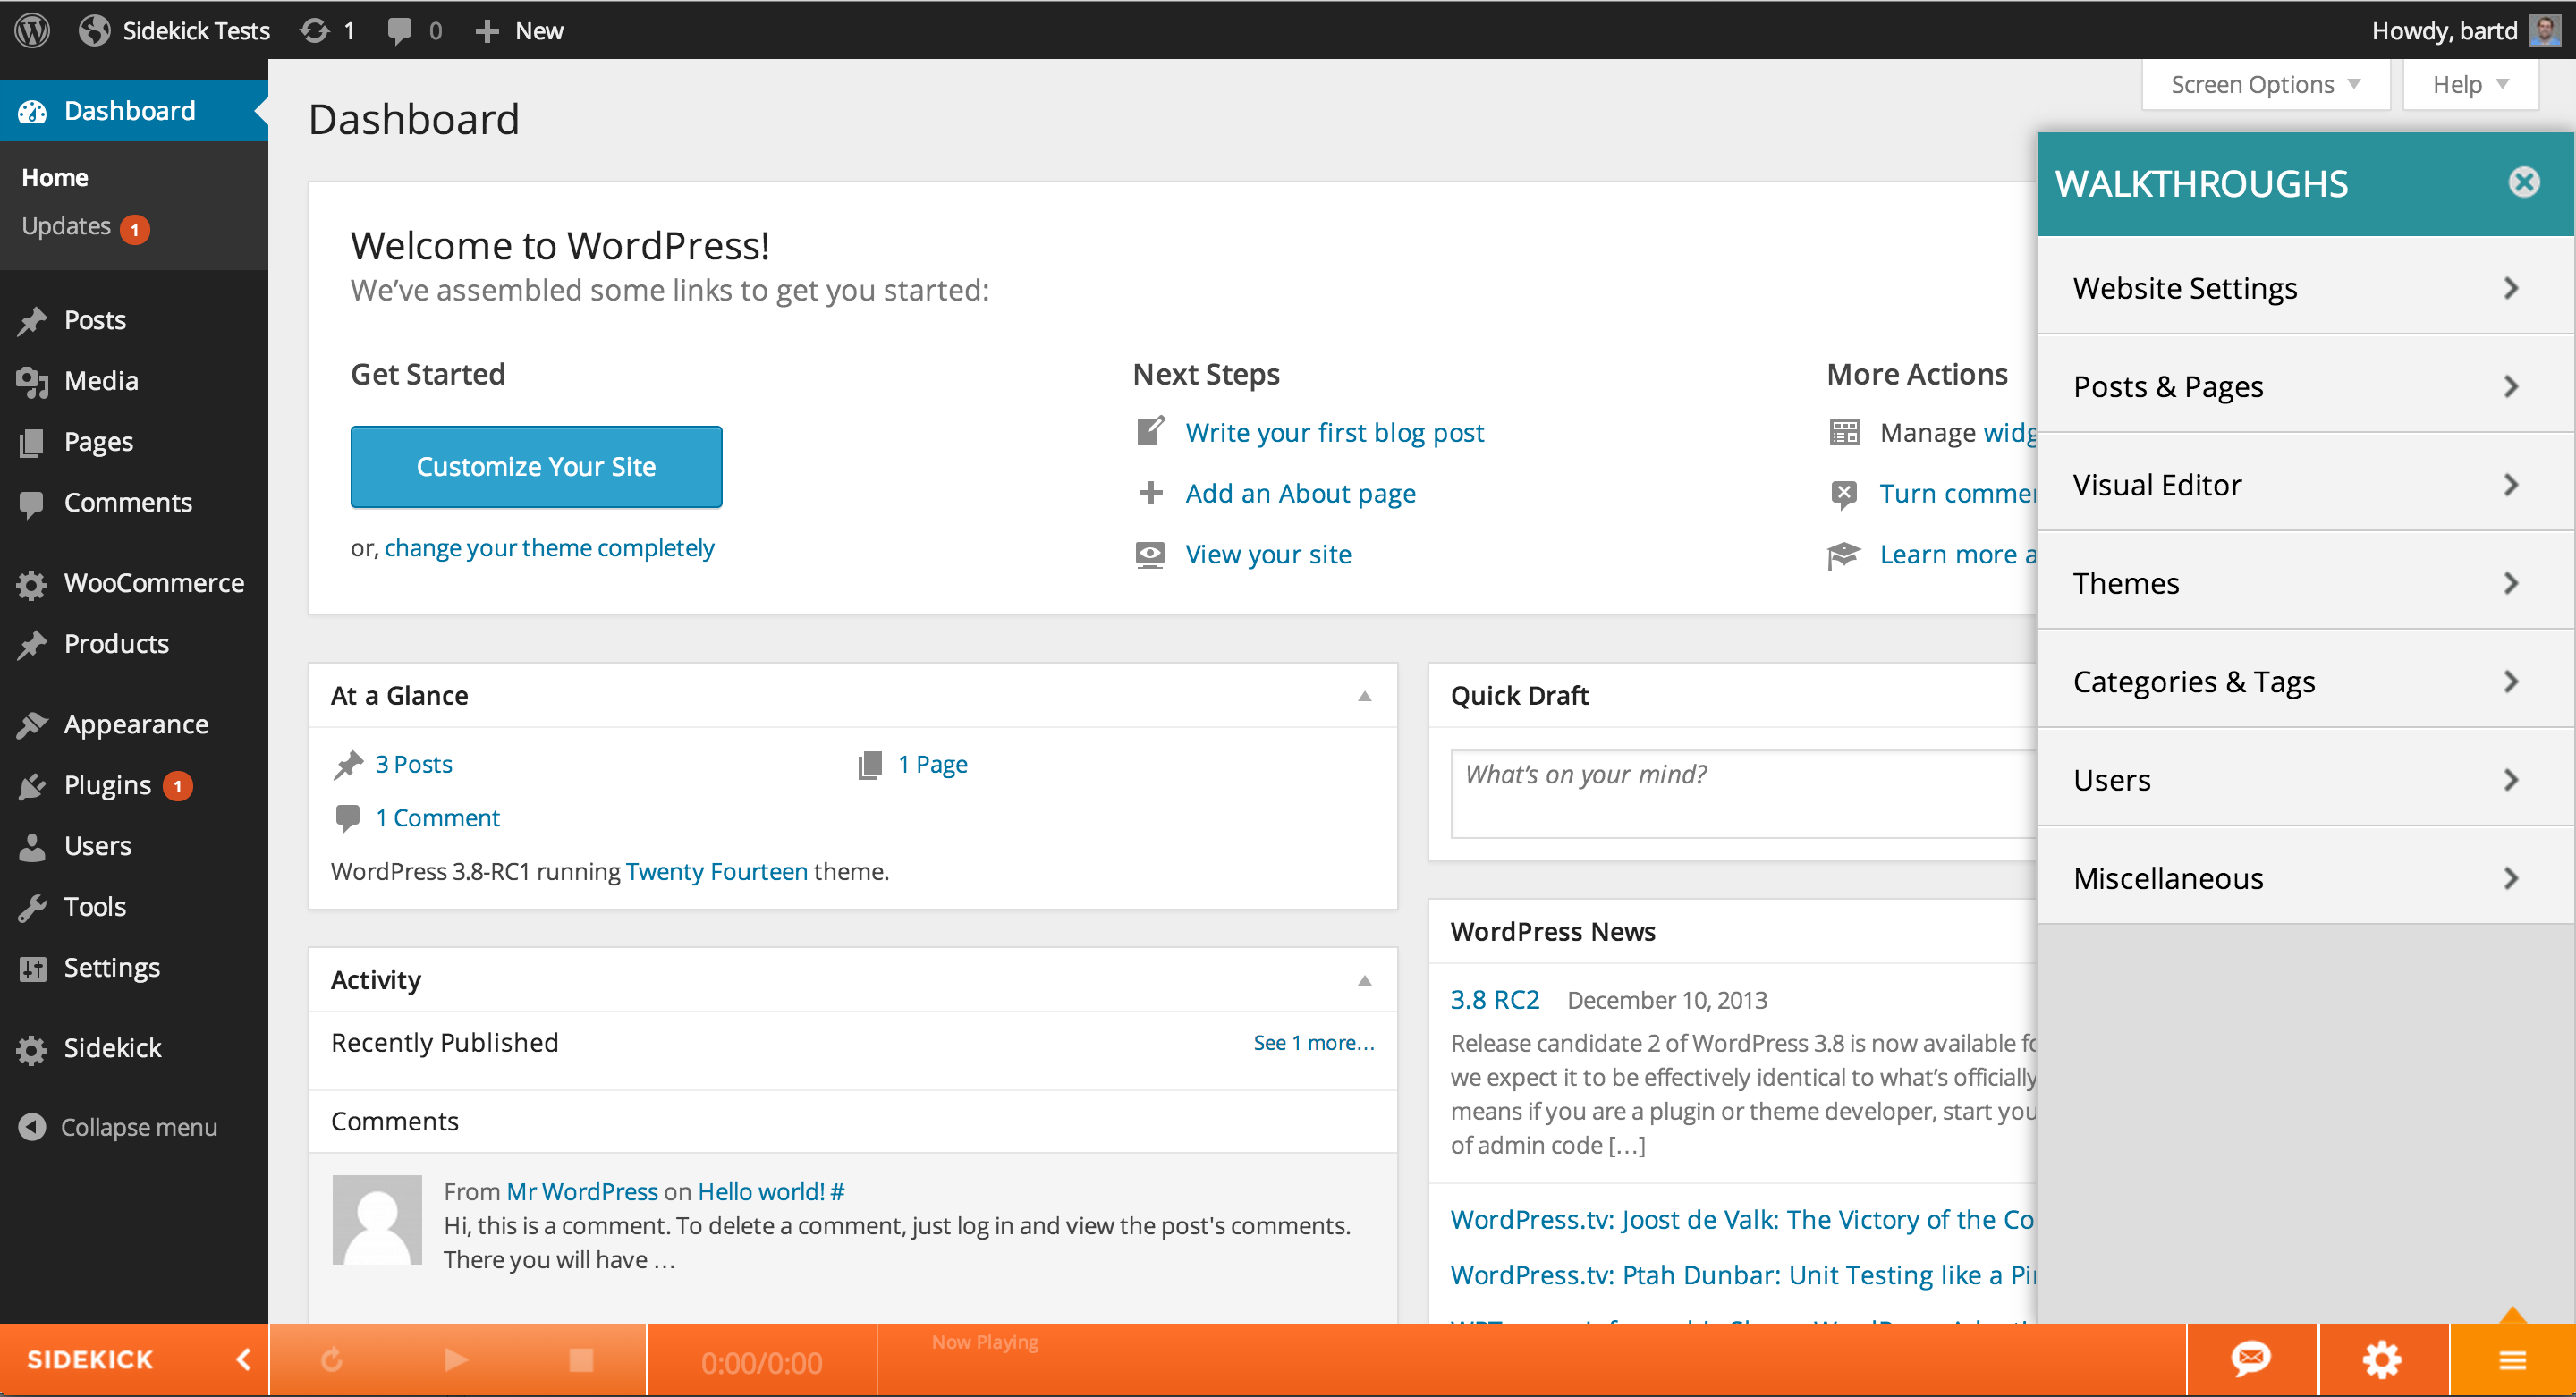Expand Miscellaneous walkthroughs

click(2306, 878)
